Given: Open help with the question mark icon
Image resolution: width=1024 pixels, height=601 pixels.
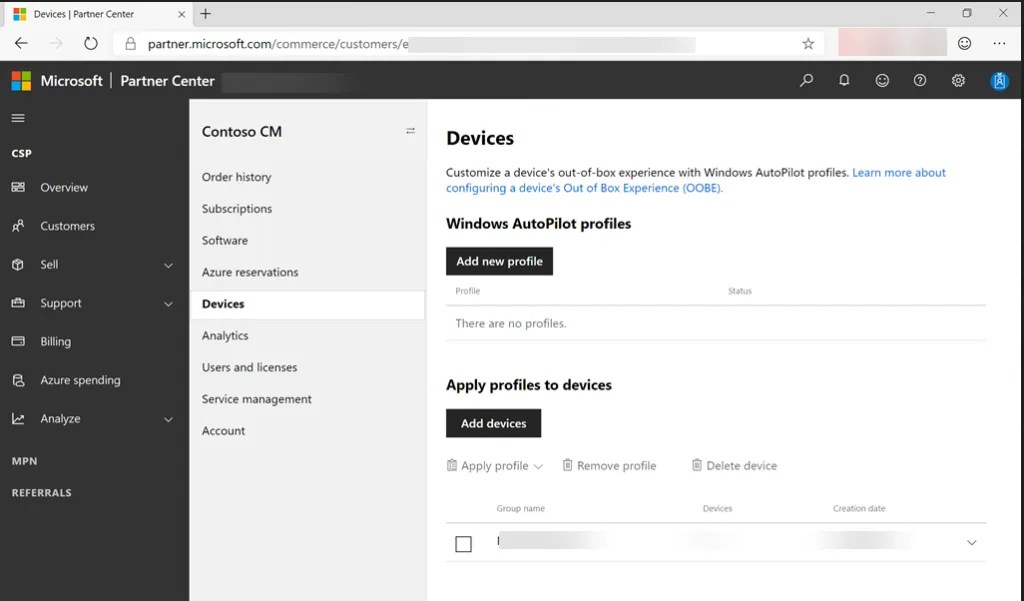Looking at the screenshot, I should 920,80.
